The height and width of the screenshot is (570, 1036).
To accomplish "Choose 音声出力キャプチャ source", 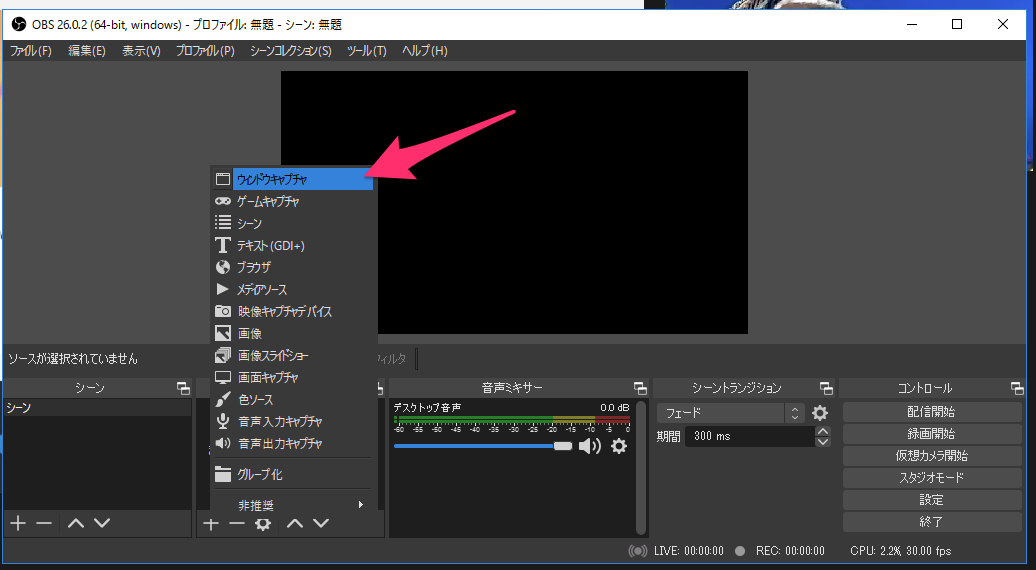I will coord(293,444).
